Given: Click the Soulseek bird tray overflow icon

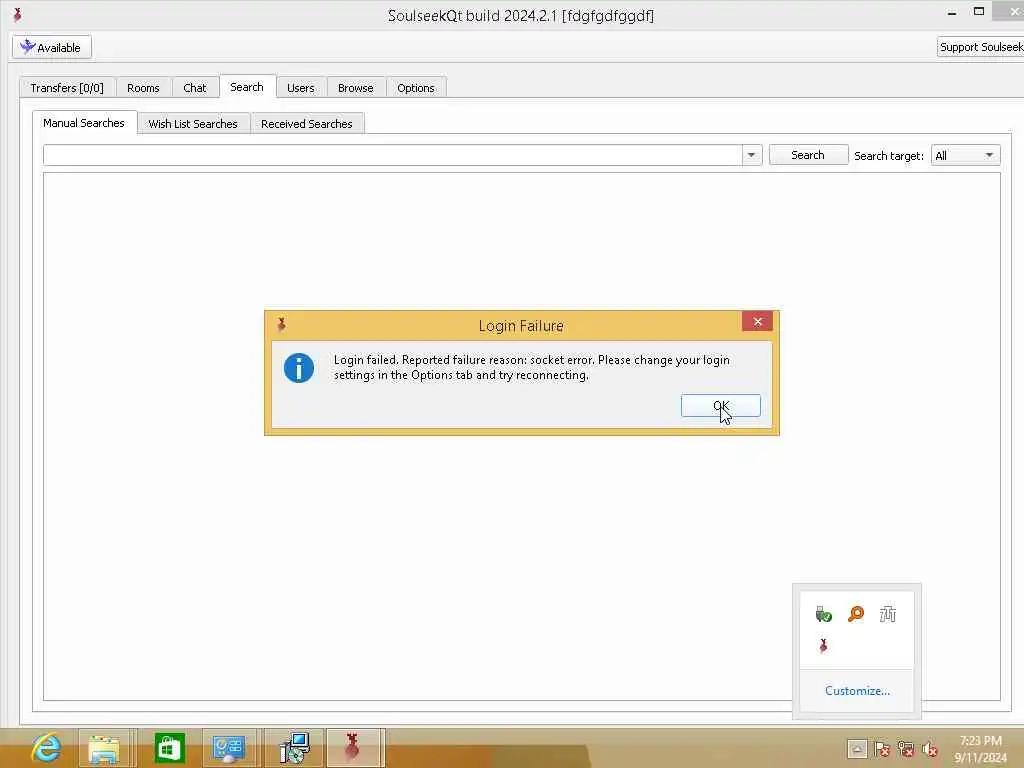Looking at the screenshot, I should click(x=824, y=646).
